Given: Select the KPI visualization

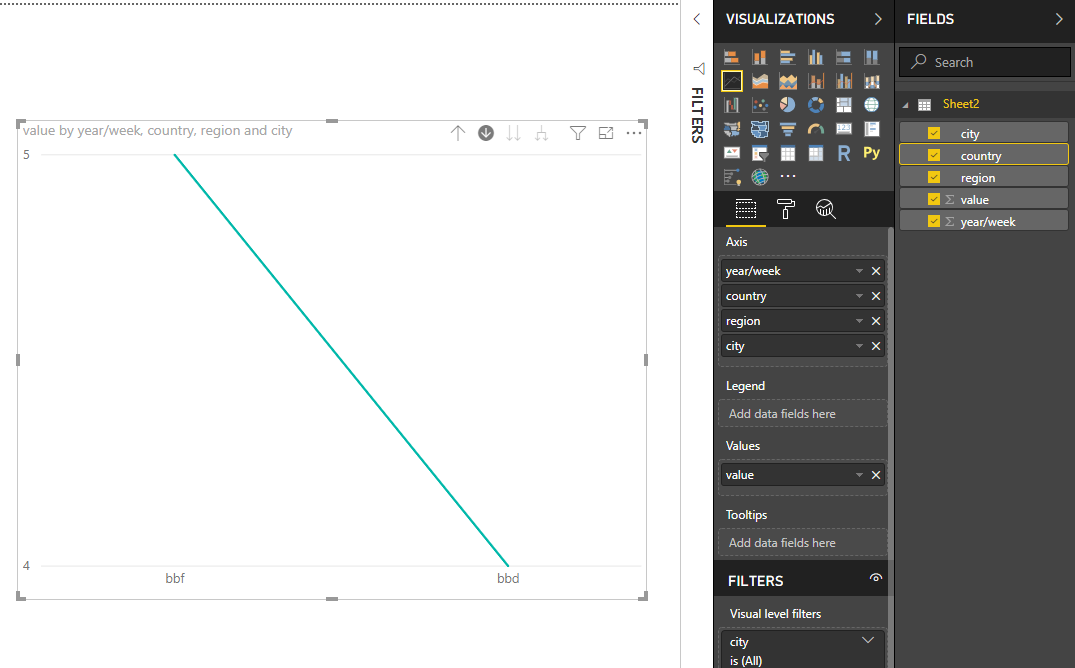Looking at the screenshot, I should click(732, 153).
